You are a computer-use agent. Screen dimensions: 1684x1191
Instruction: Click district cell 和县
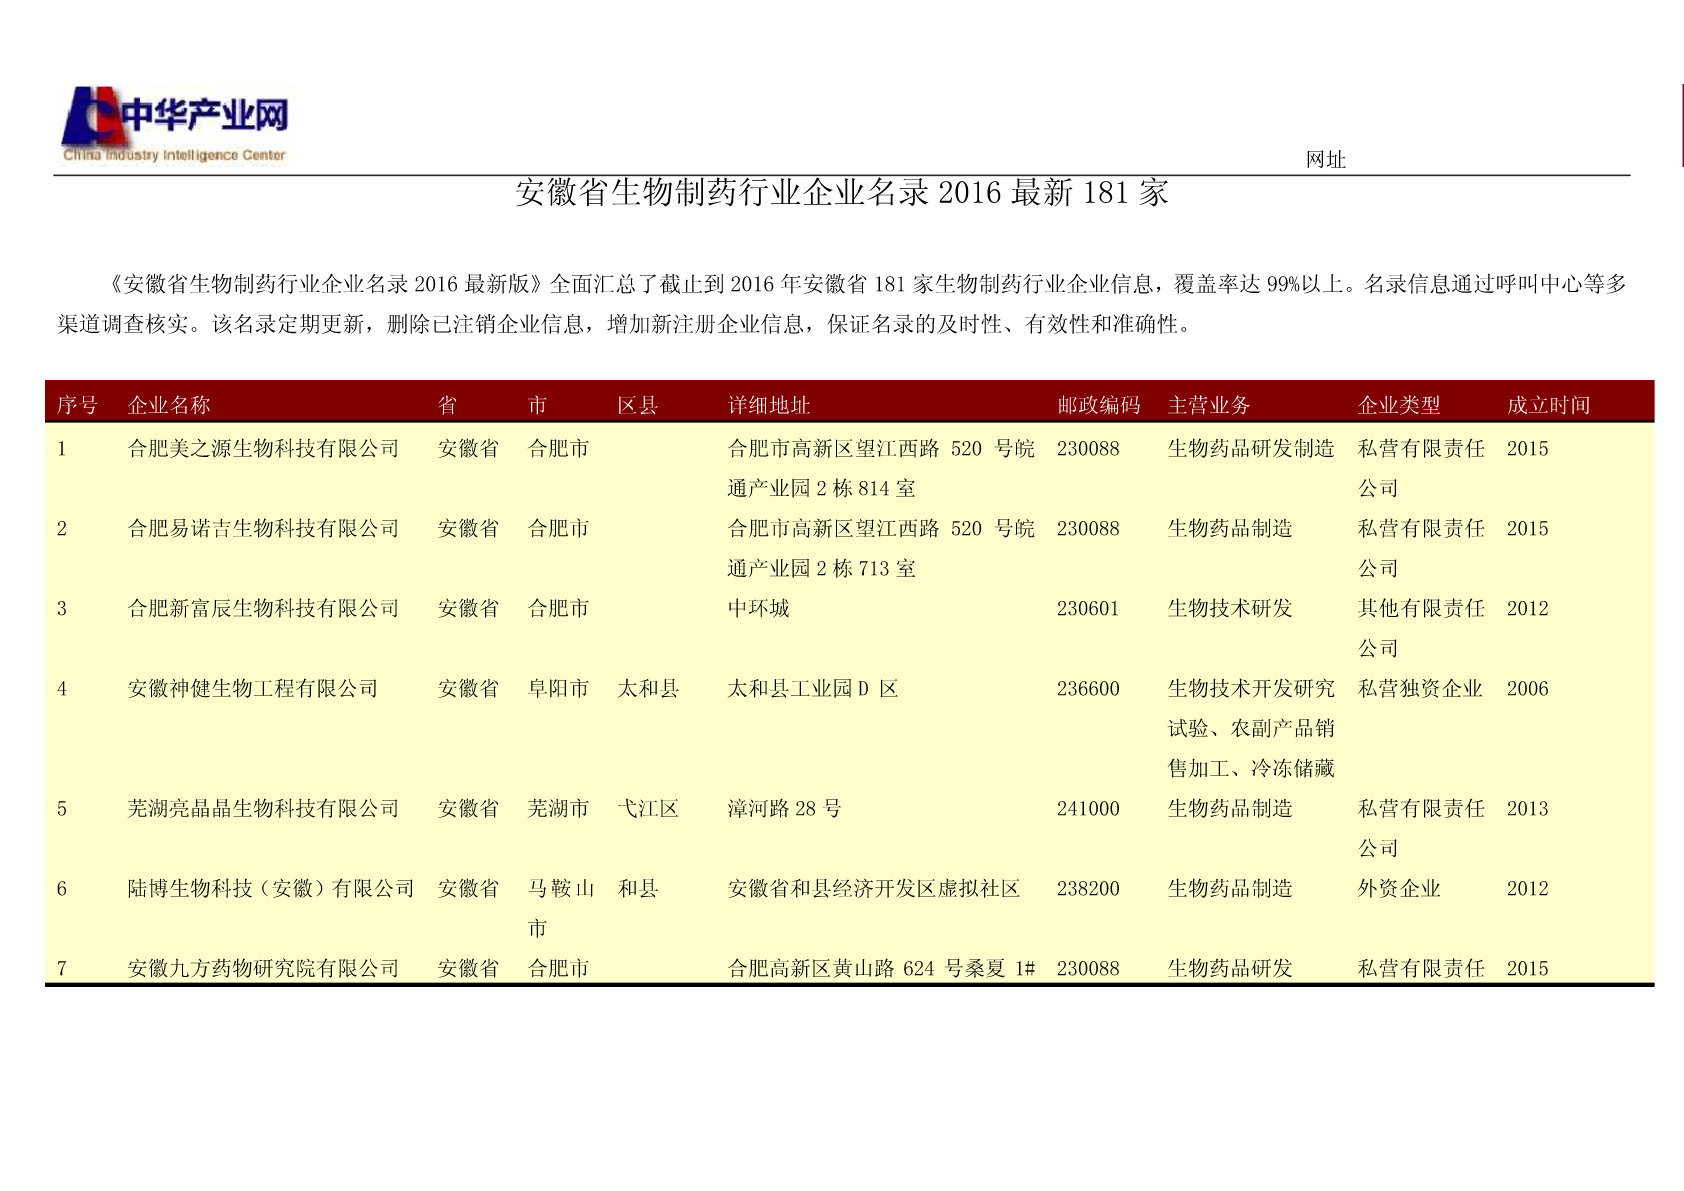click(638, 889)
